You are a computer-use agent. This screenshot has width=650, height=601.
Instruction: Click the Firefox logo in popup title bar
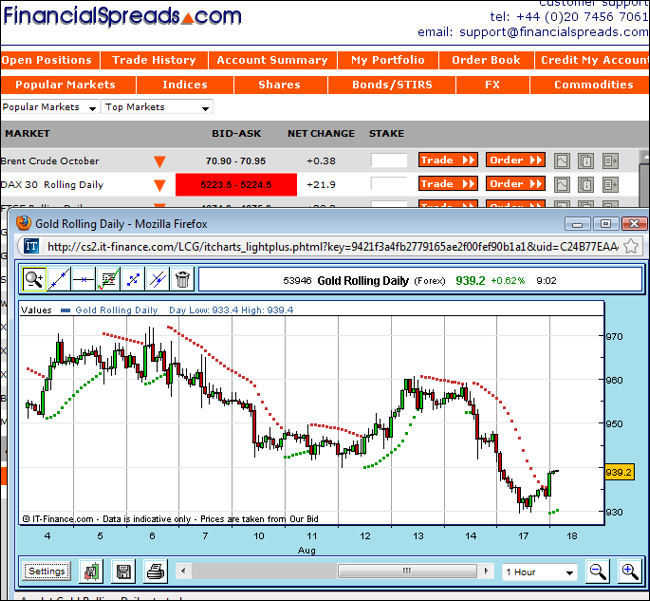(24, 223)
